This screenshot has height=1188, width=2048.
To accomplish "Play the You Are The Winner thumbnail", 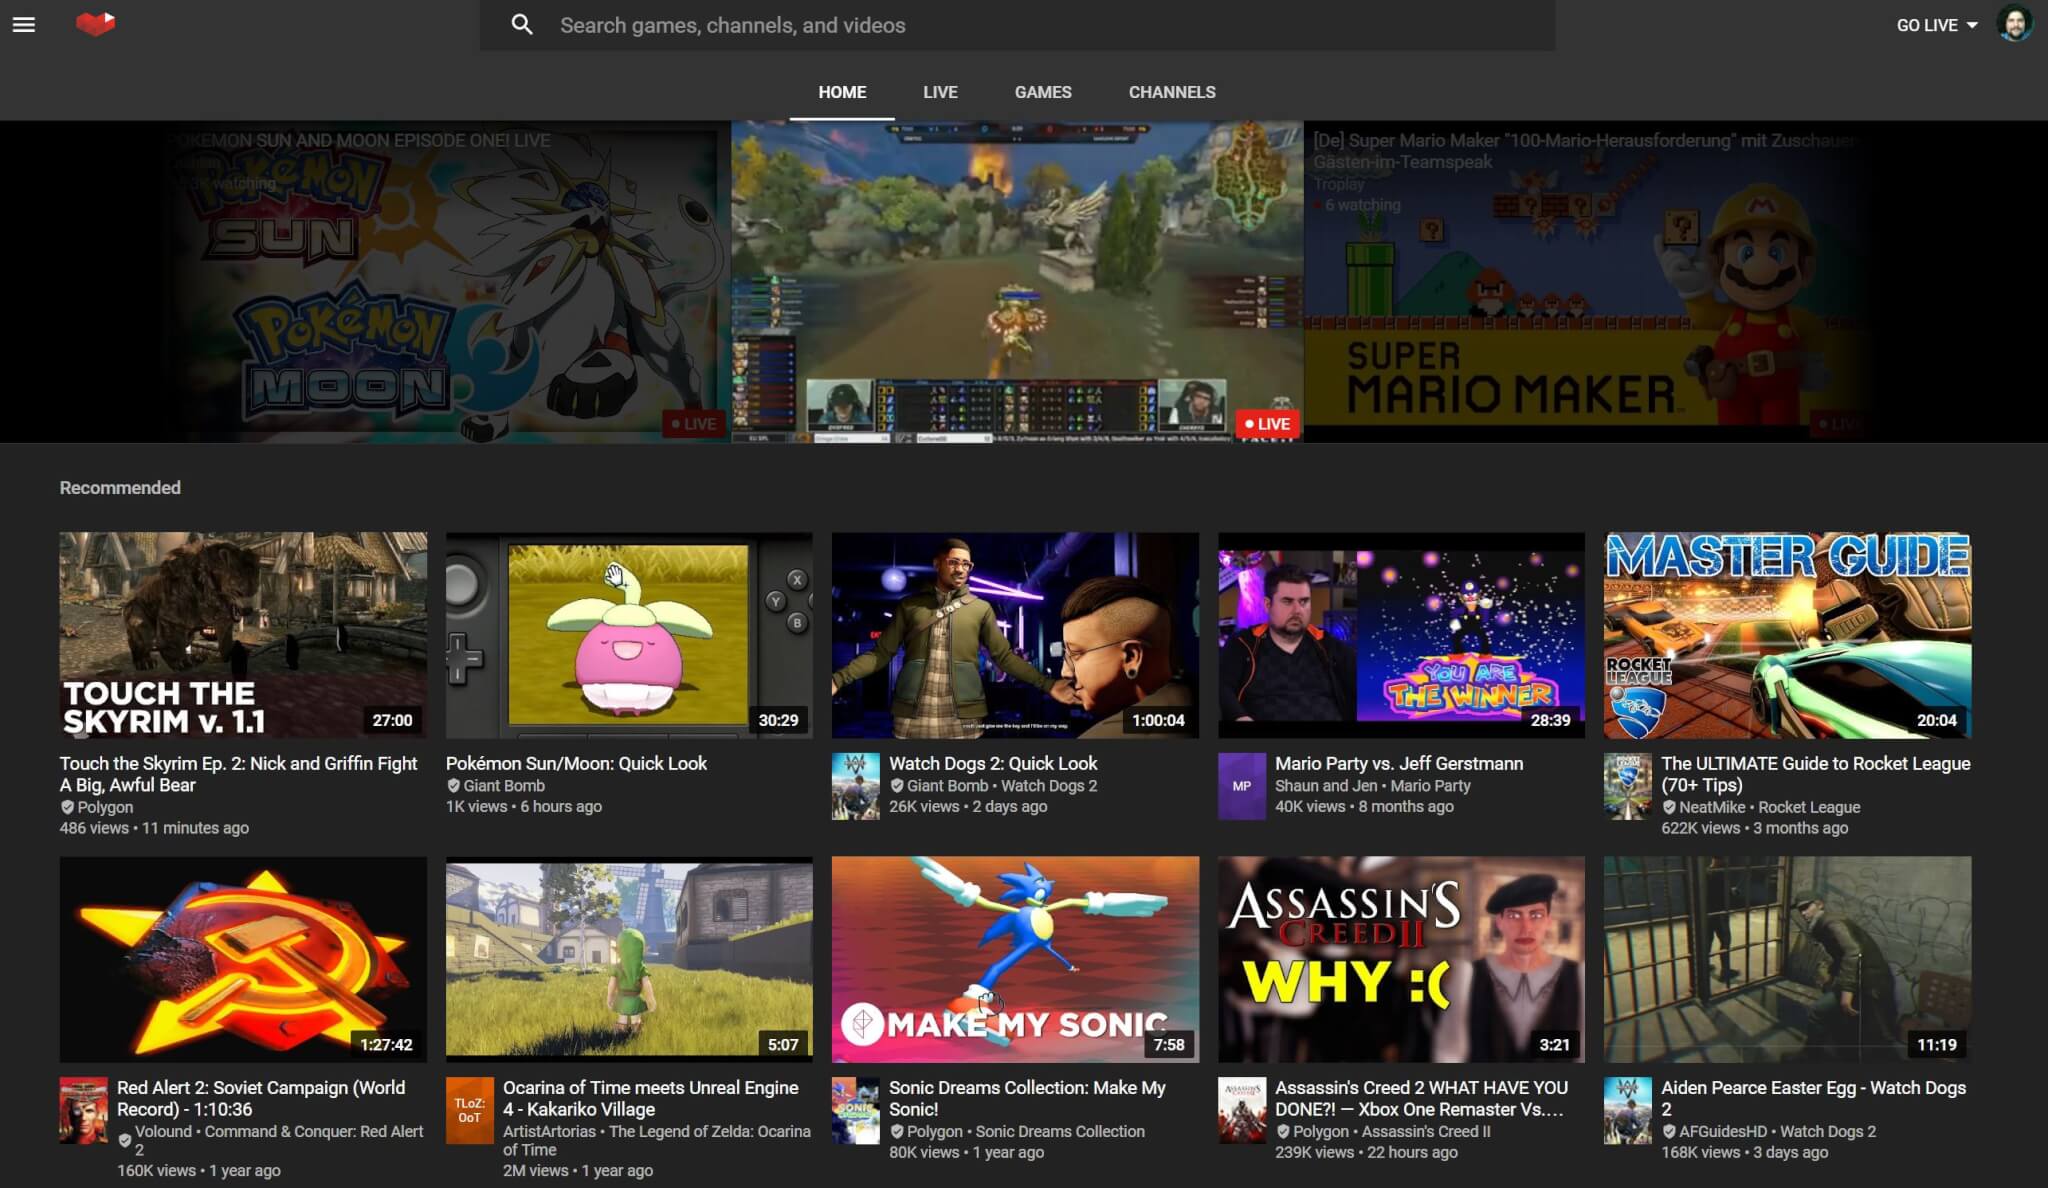I will pos(1401,635).
